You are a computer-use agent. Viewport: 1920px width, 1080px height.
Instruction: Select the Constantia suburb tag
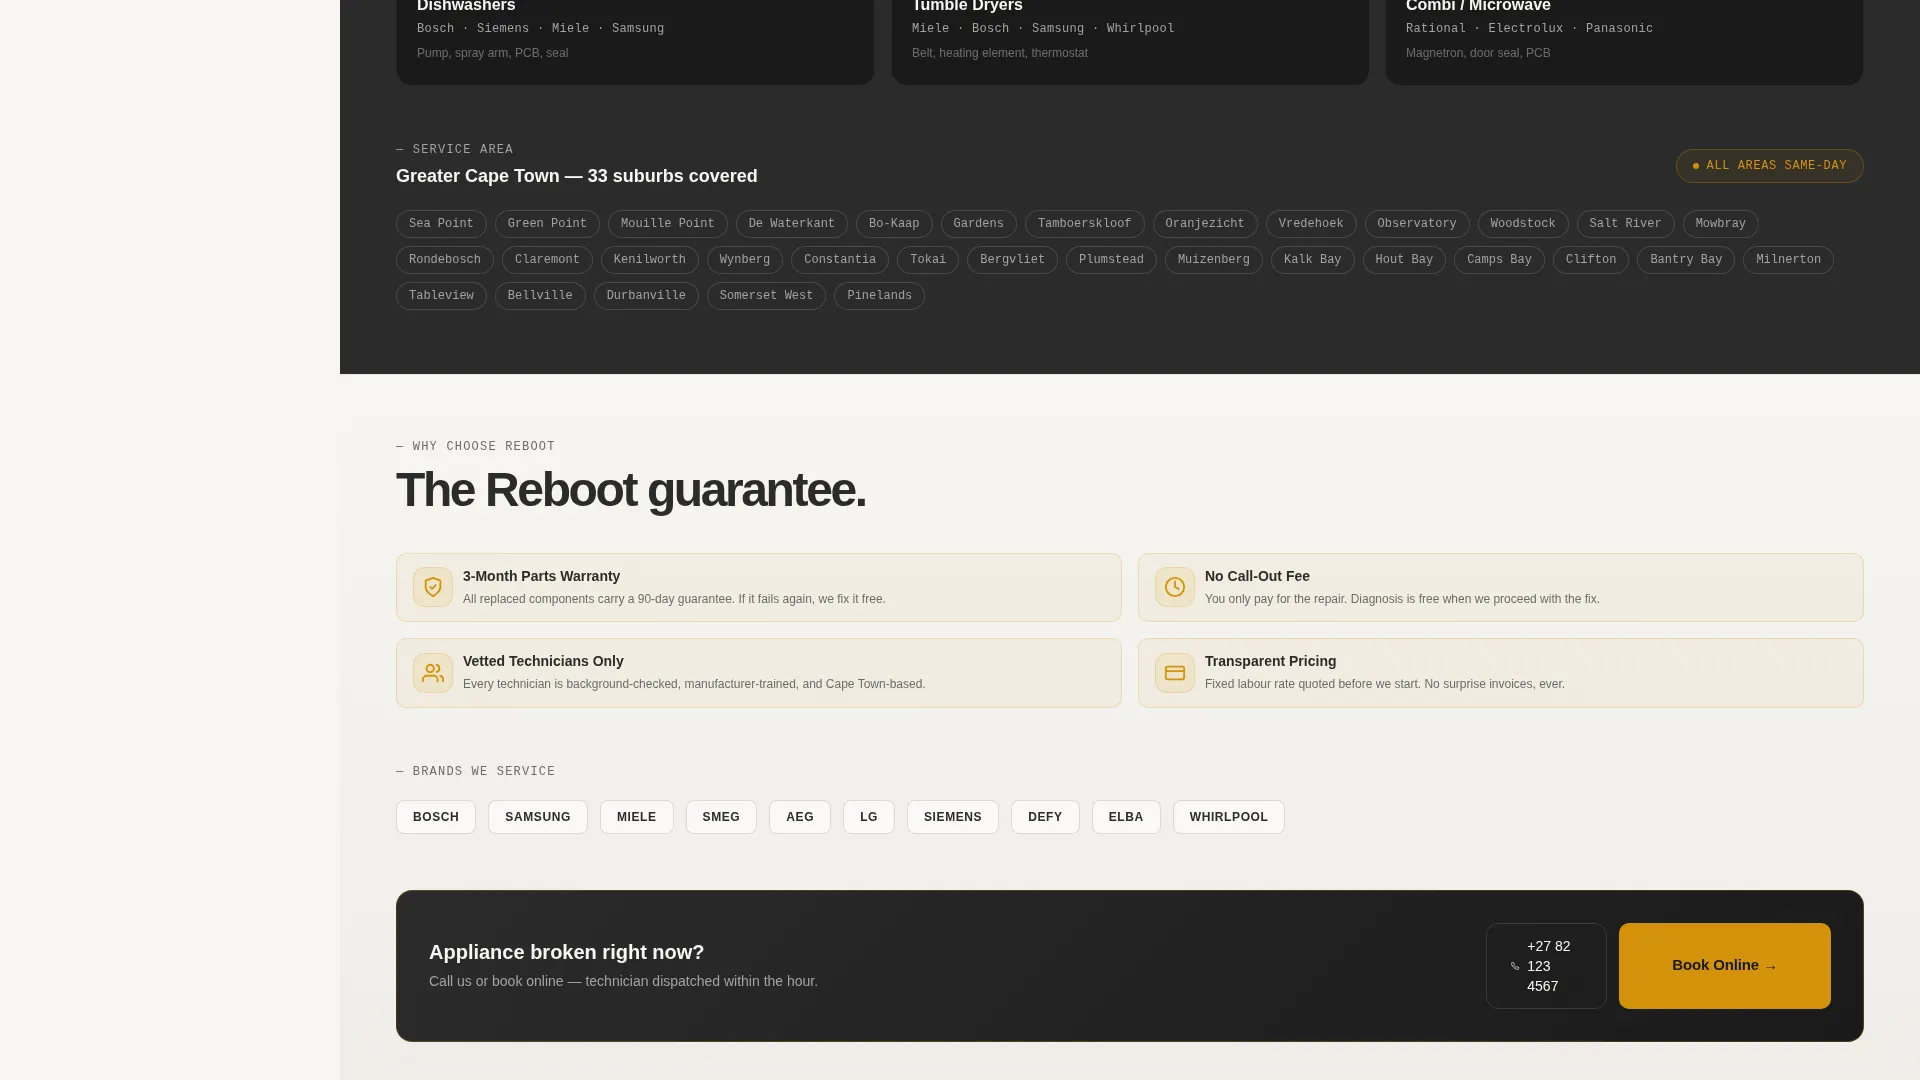(x=840, y=260)
